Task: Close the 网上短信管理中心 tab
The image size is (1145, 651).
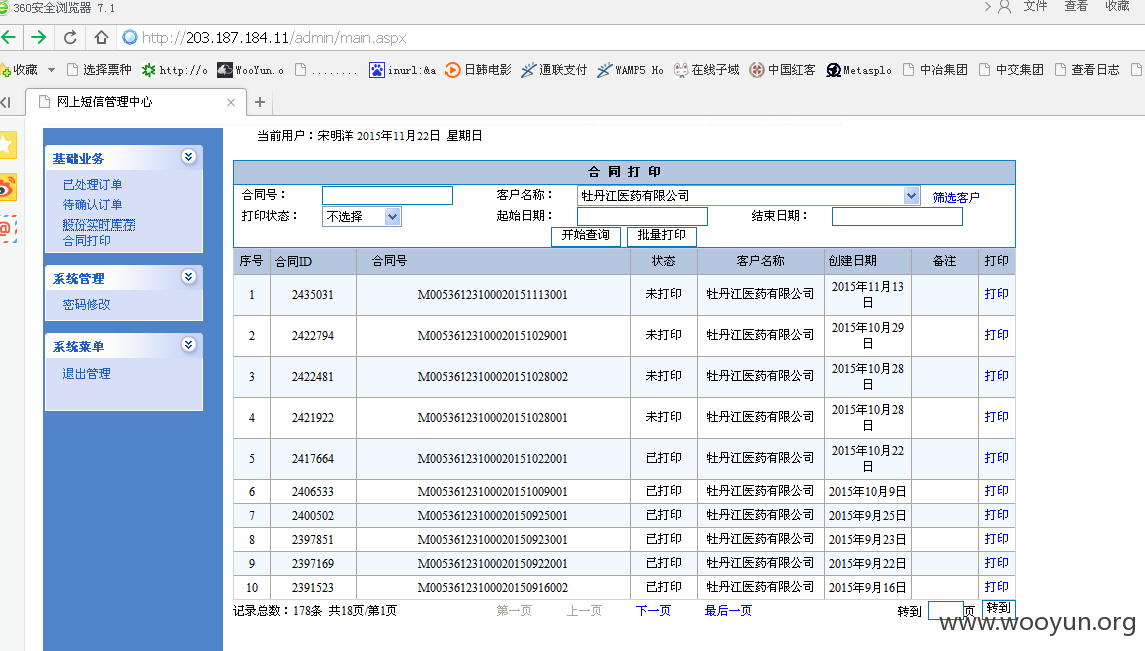Action: point(231,102)
